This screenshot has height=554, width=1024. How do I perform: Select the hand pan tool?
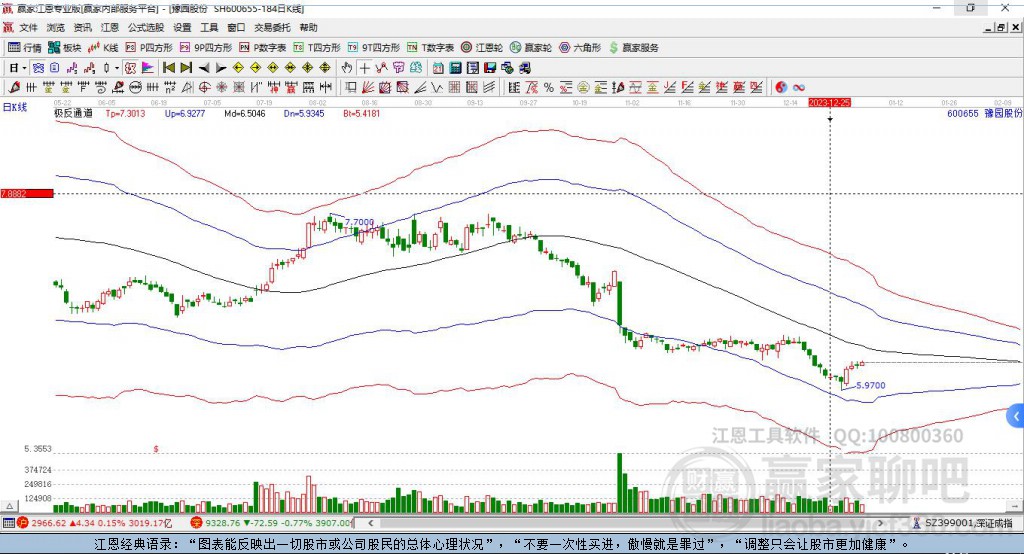point(347,68)
